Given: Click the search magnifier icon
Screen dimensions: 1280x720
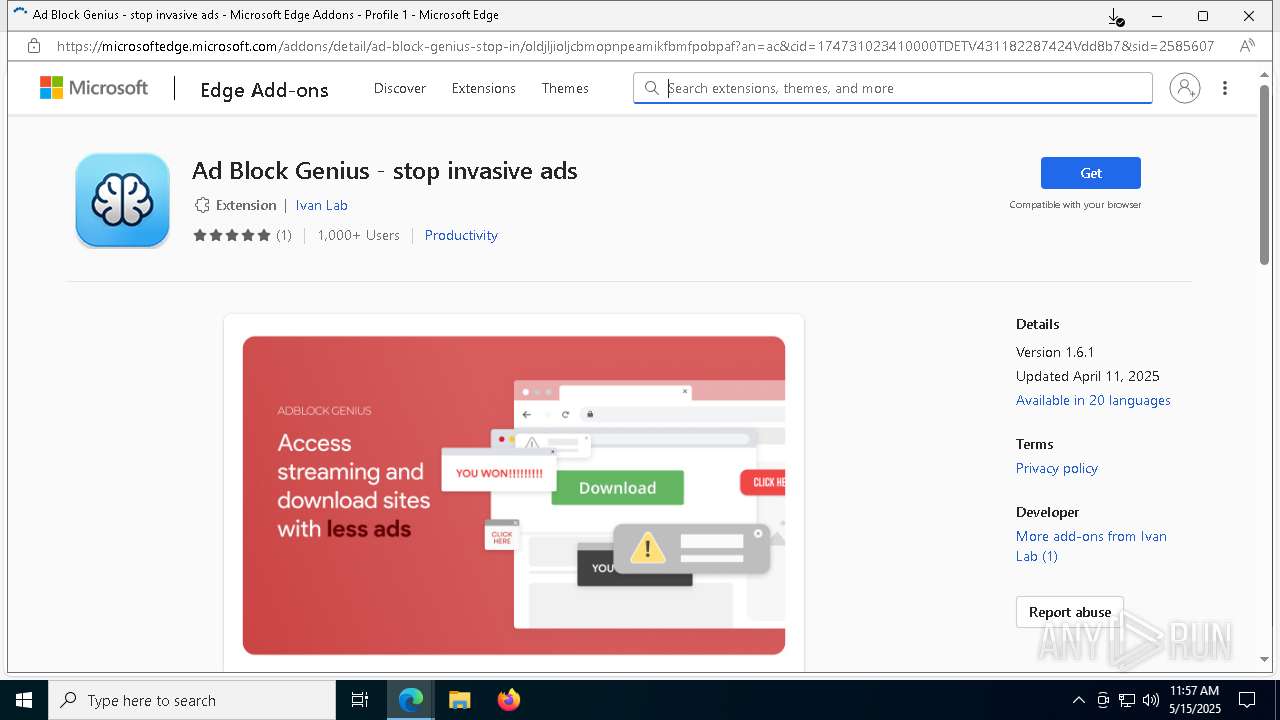Looking at the screenshot, I should (651, 88).
